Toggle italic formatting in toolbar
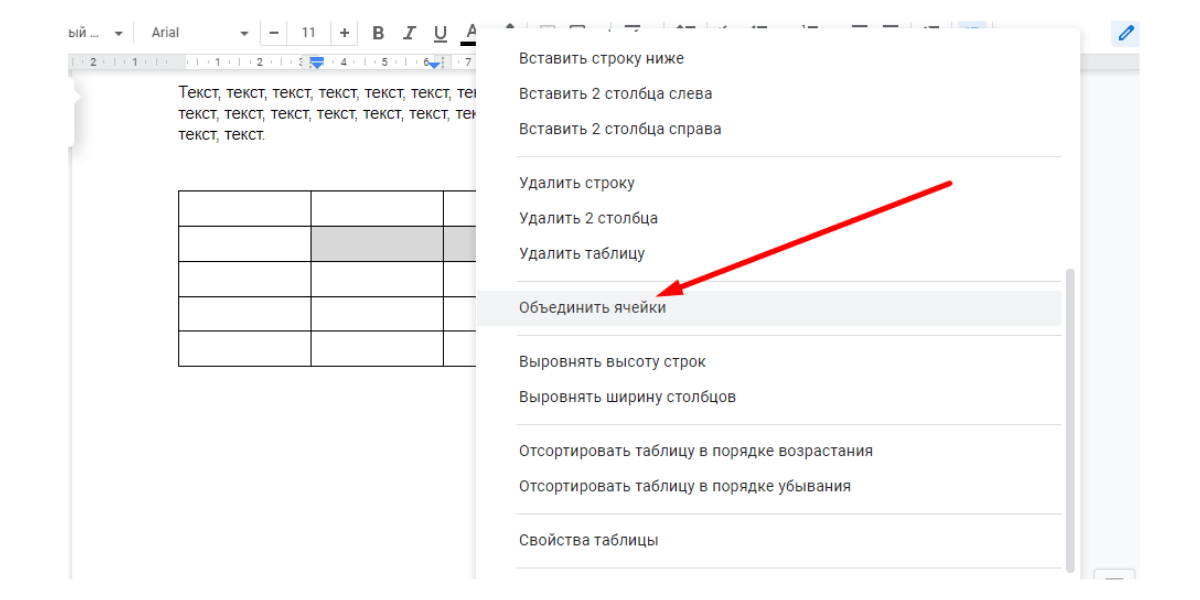1200x600 pixels. [x=409, y=33]
